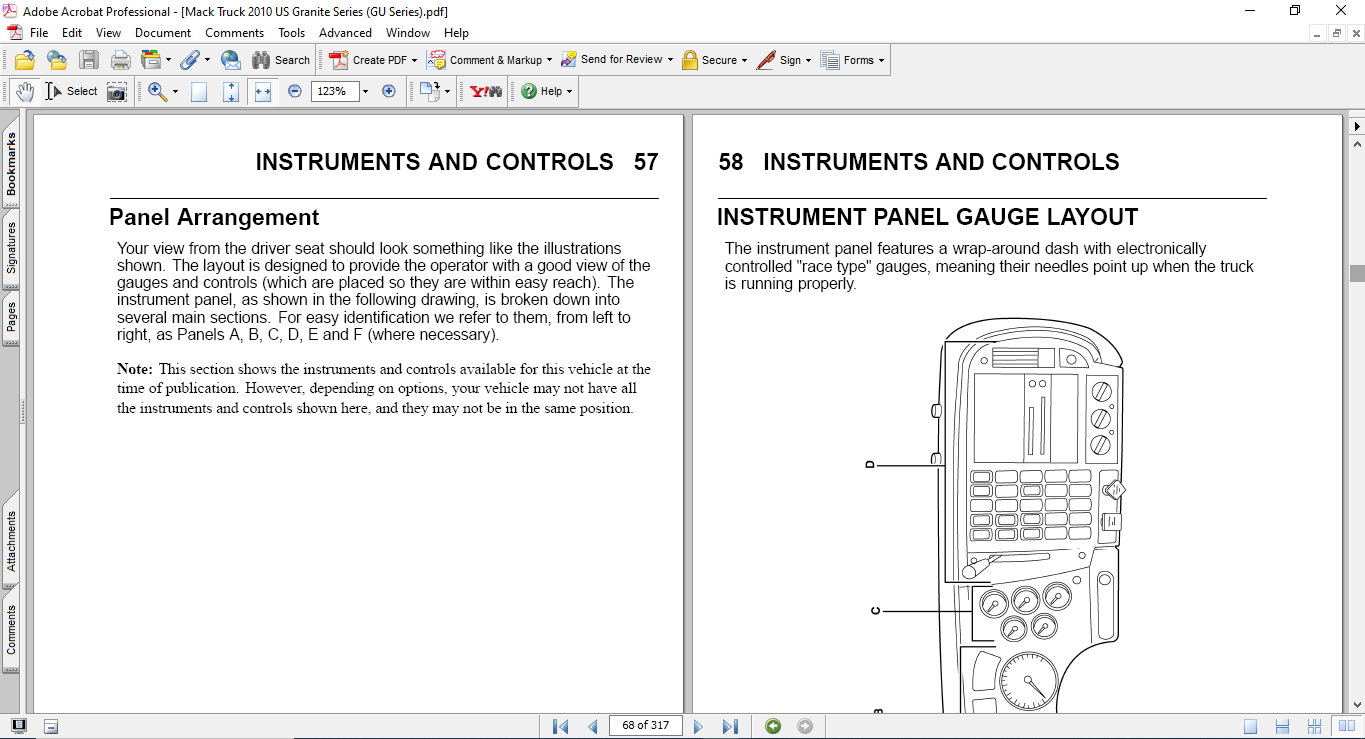1365x739 pixels.
Task: Open the Bookmarks side panel tab
Action: coord(11,165)
